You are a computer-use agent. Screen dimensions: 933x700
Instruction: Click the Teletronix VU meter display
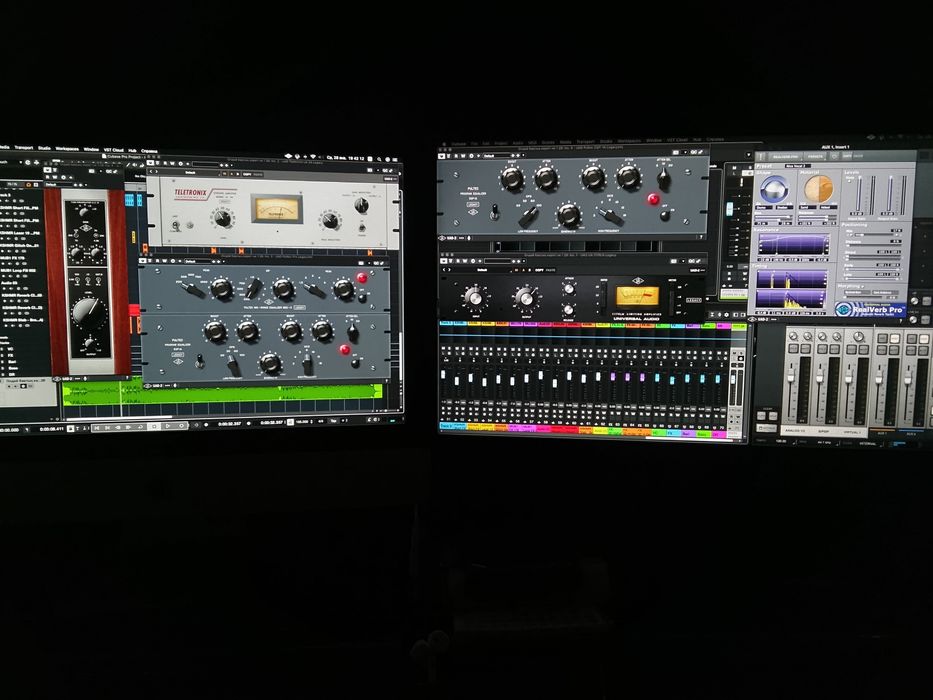tap(277, 209)
